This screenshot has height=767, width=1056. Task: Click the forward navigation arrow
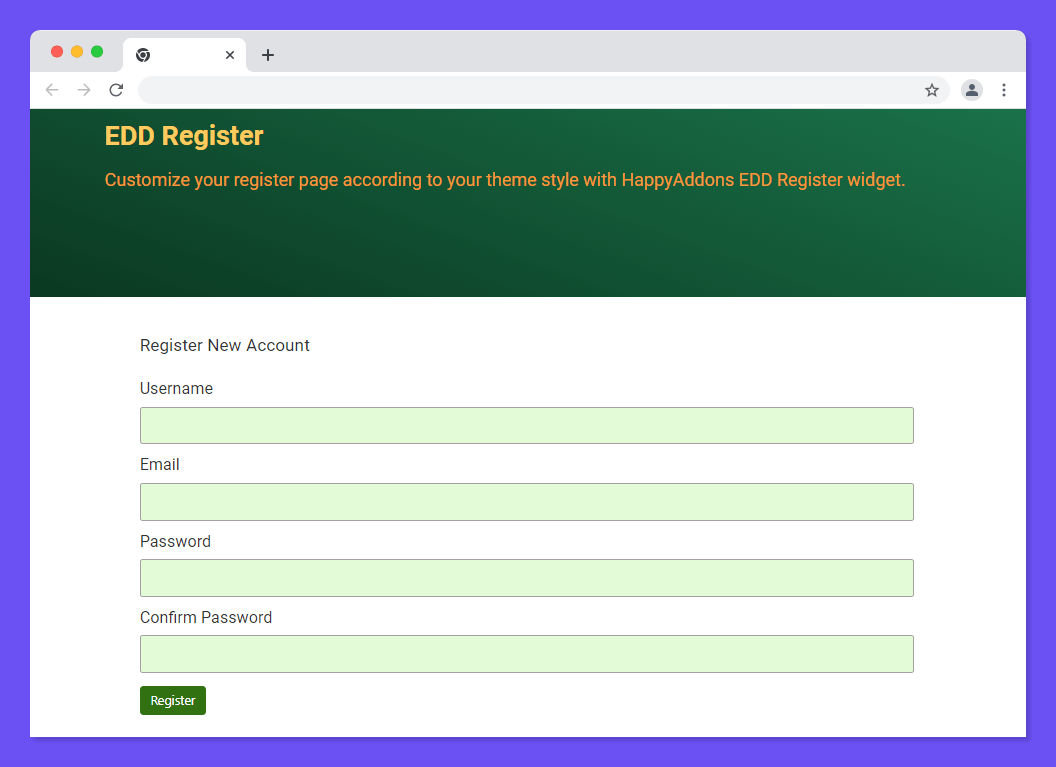84,90
